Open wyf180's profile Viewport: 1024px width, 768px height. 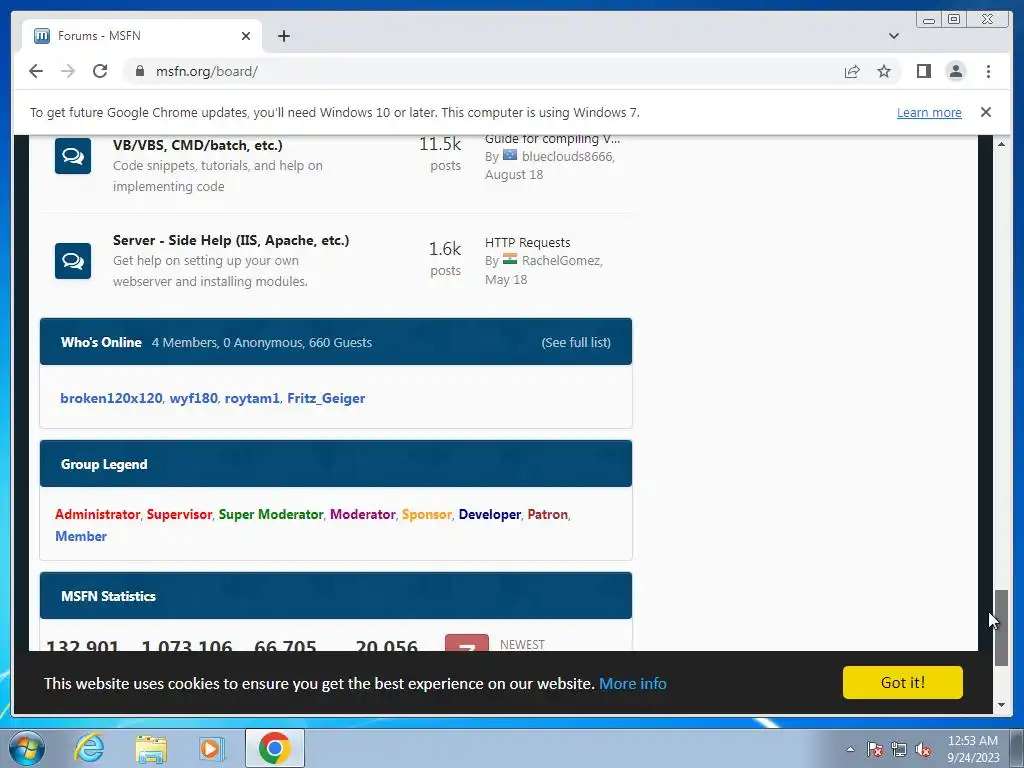[x=193, y=398]
